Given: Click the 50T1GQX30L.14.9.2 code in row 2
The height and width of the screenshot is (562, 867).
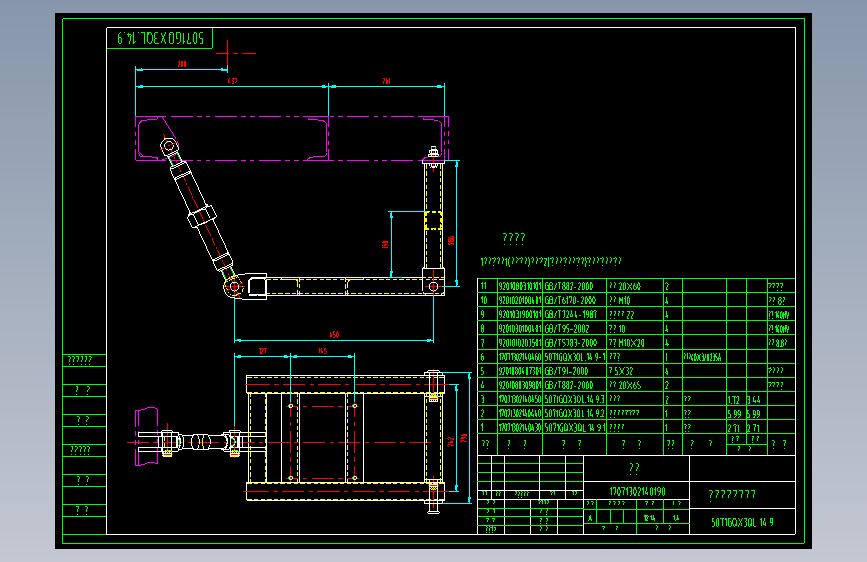Looking at the screenshot, I should click(x=574, y=413).
